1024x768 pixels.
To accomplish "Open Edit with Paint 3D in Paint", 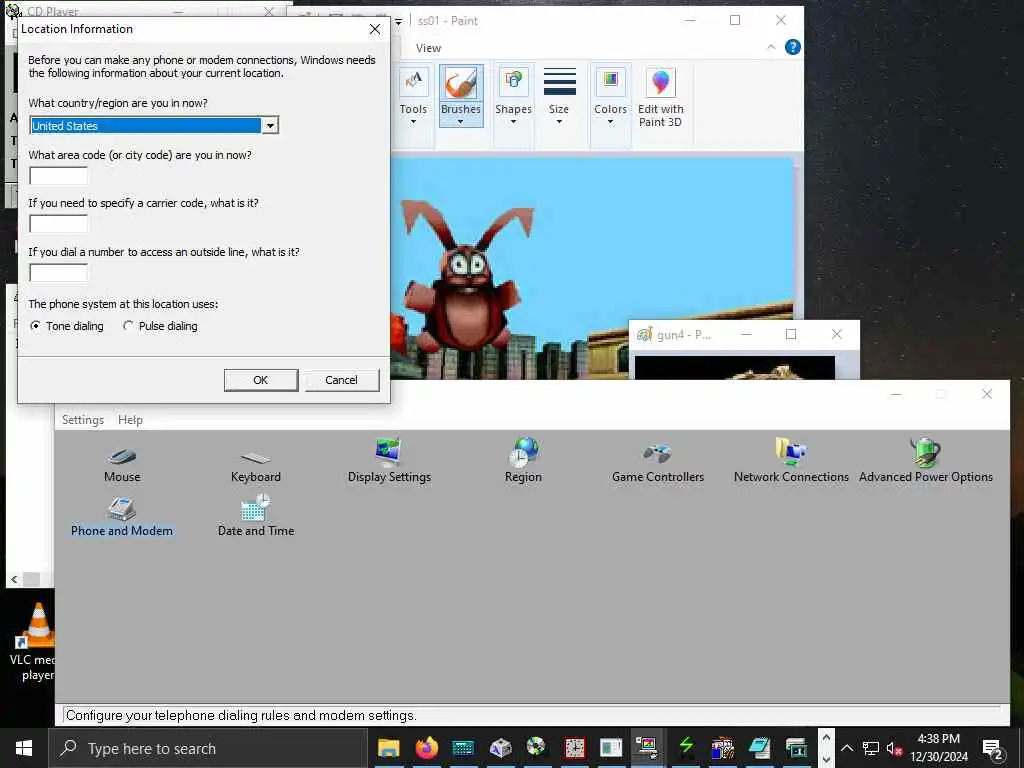I will (x=660, y=98).
